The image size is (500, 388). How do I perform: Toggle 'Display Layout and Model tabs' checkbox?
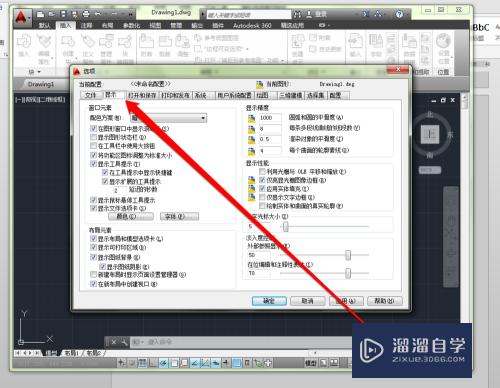coord(93,239)
